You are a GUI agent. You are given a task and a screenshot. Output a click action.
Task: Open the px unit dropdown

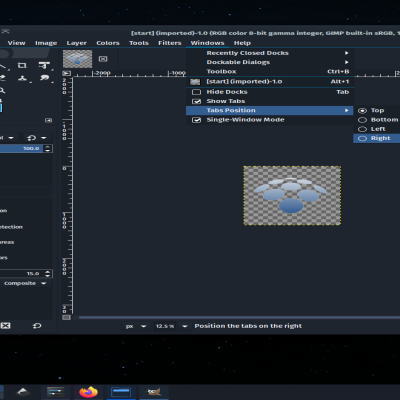coord(136,326)
